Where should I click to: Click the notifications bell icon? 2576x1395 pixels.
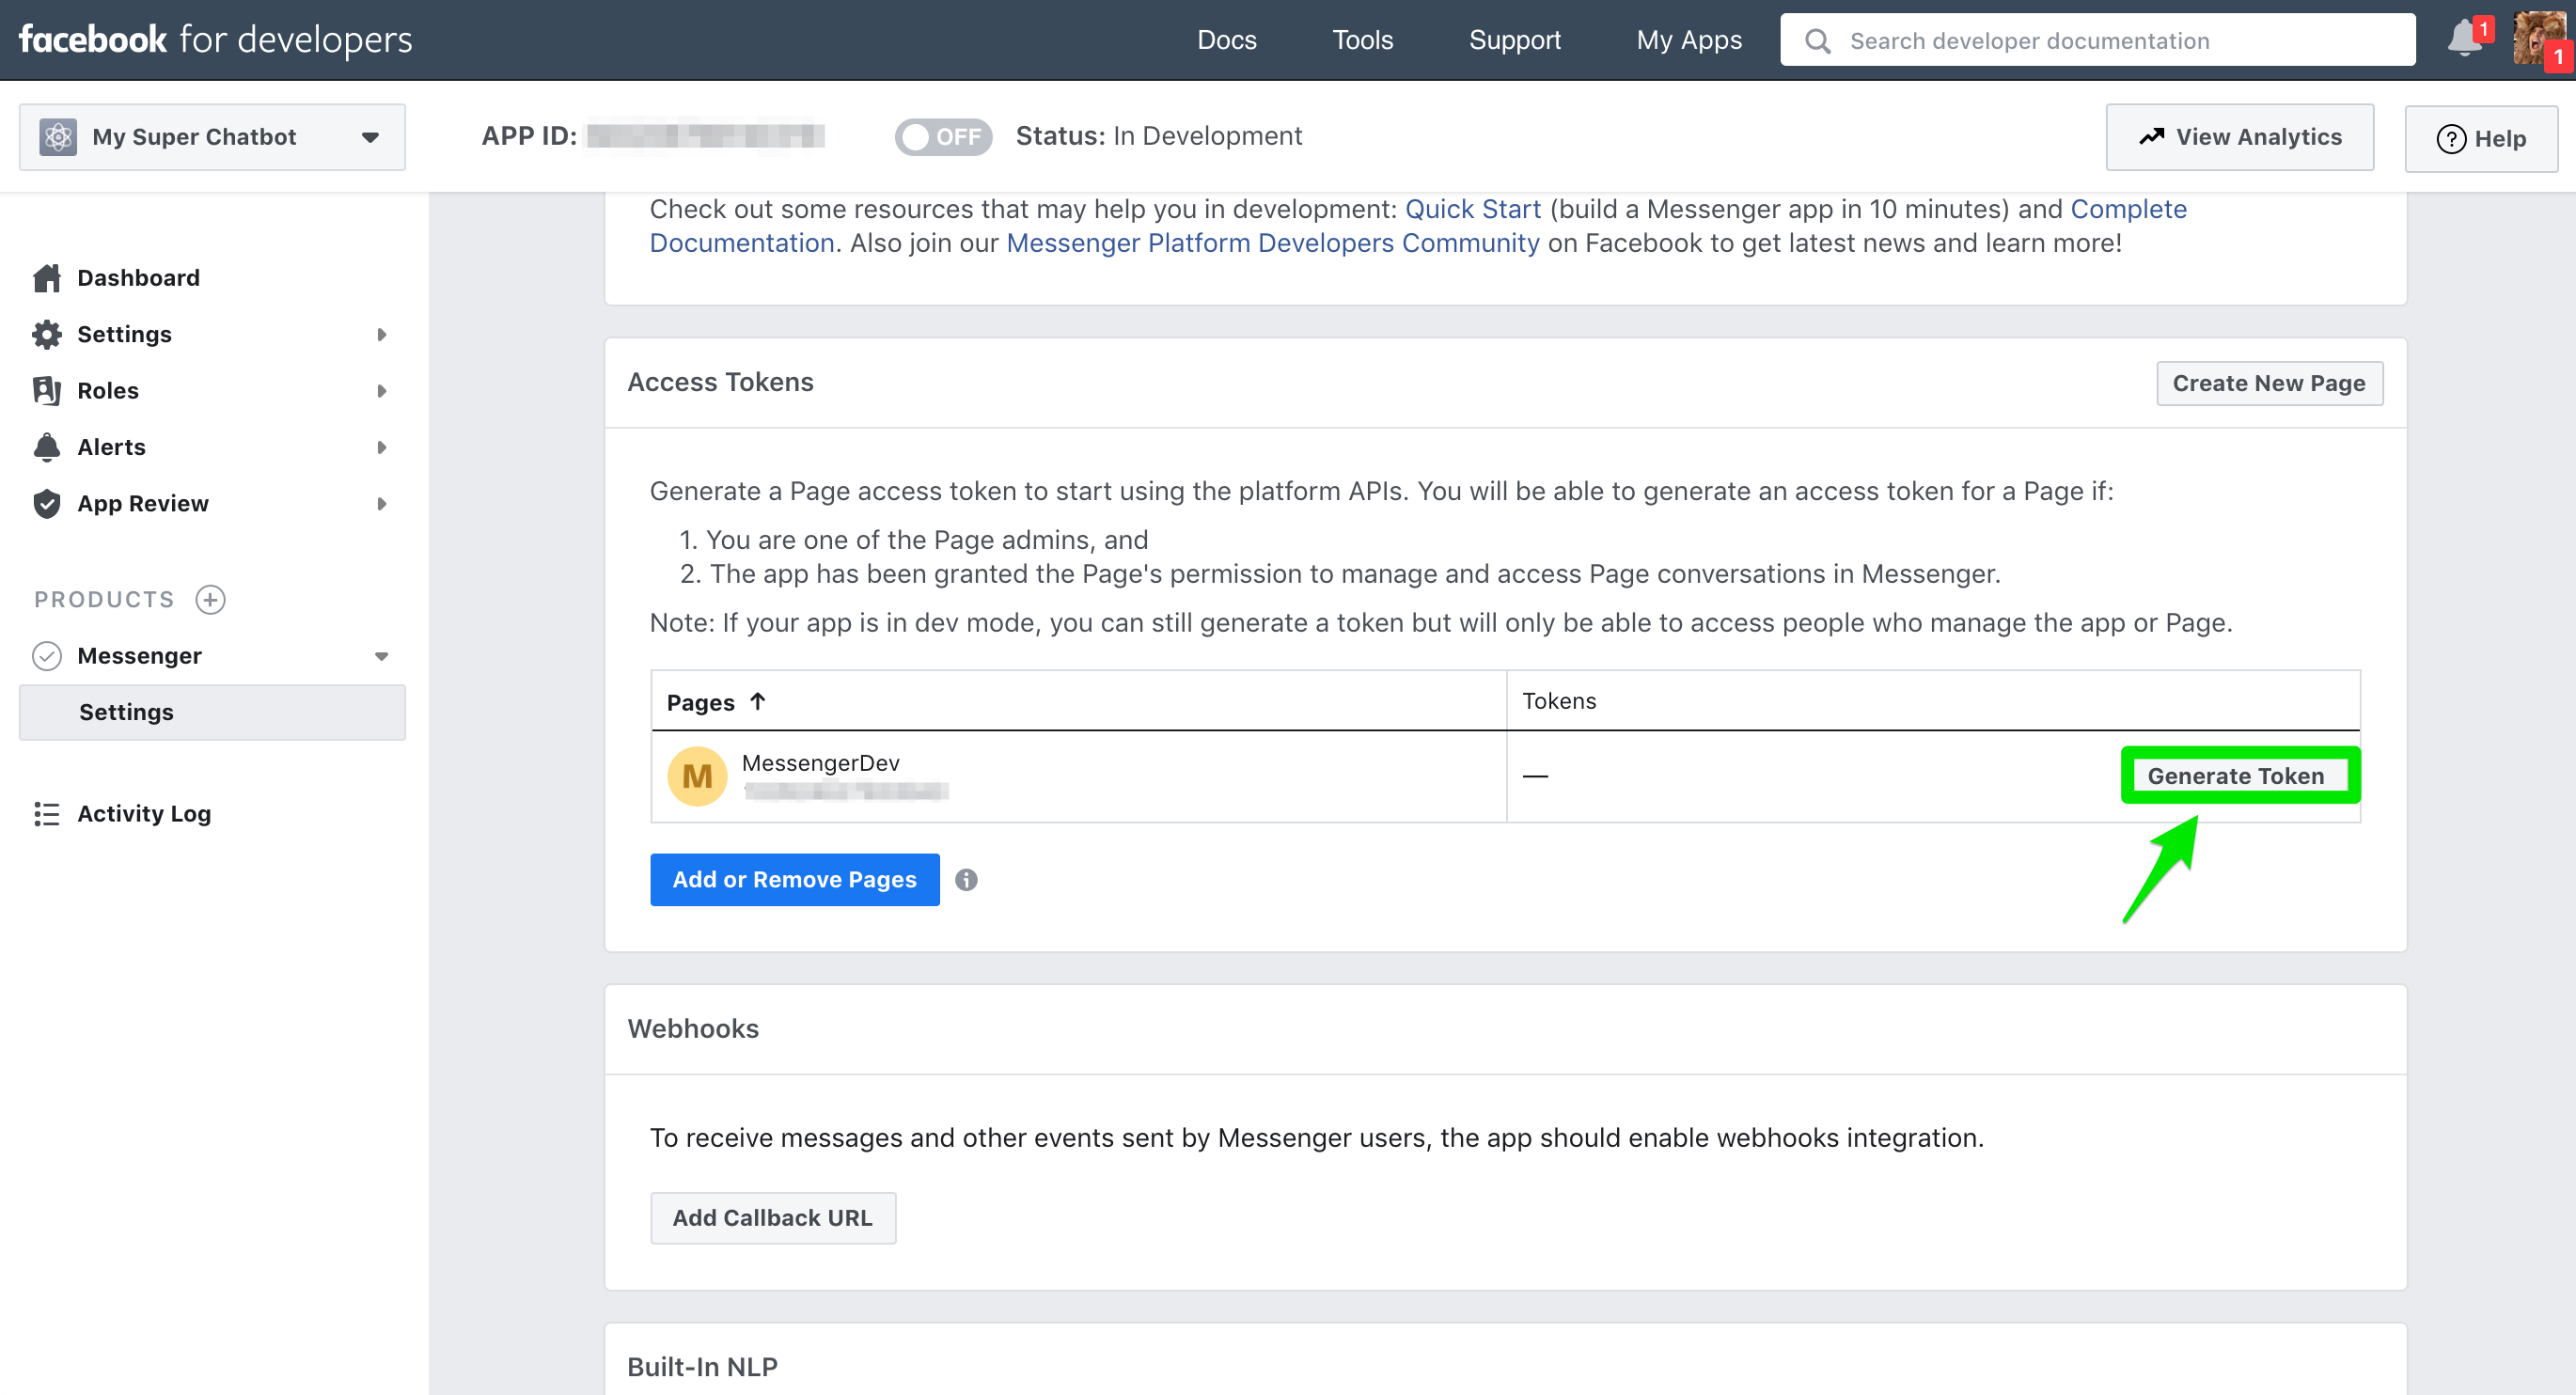[x=2464, y=40]
